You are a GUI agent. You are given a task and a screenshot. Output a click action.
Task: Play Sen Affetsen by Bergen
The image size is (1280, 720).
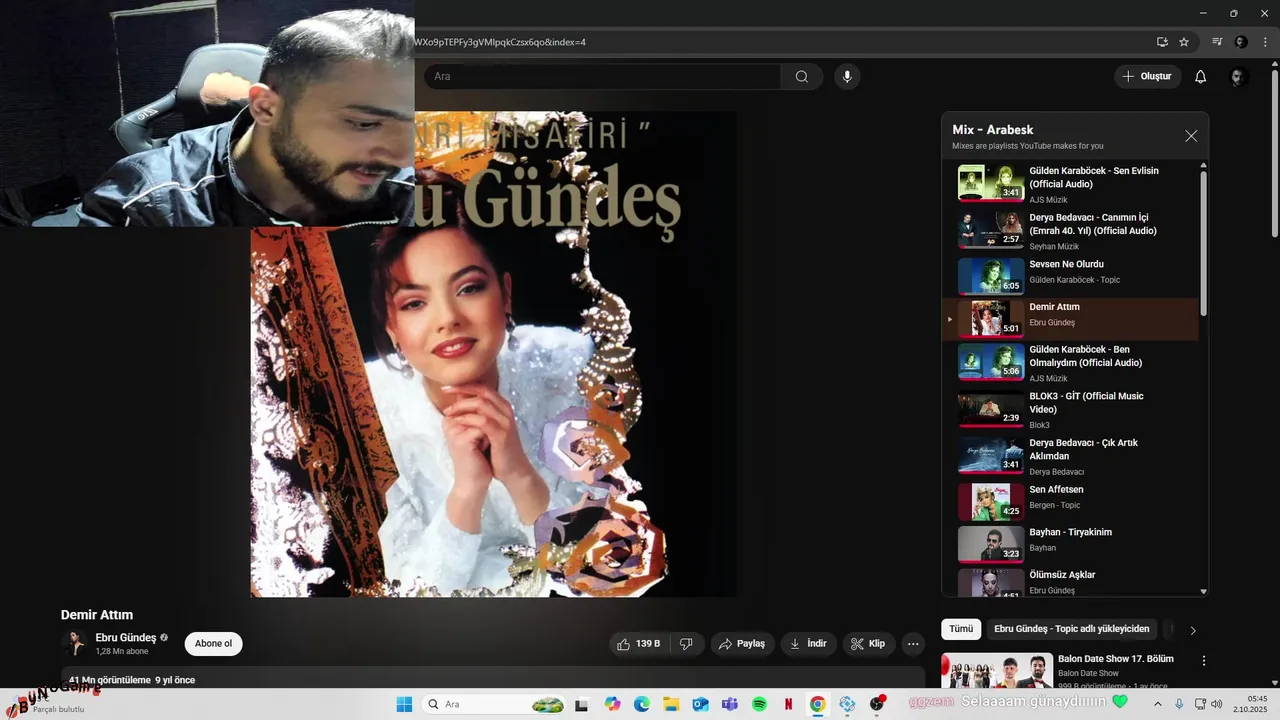tap(1070, 501)
